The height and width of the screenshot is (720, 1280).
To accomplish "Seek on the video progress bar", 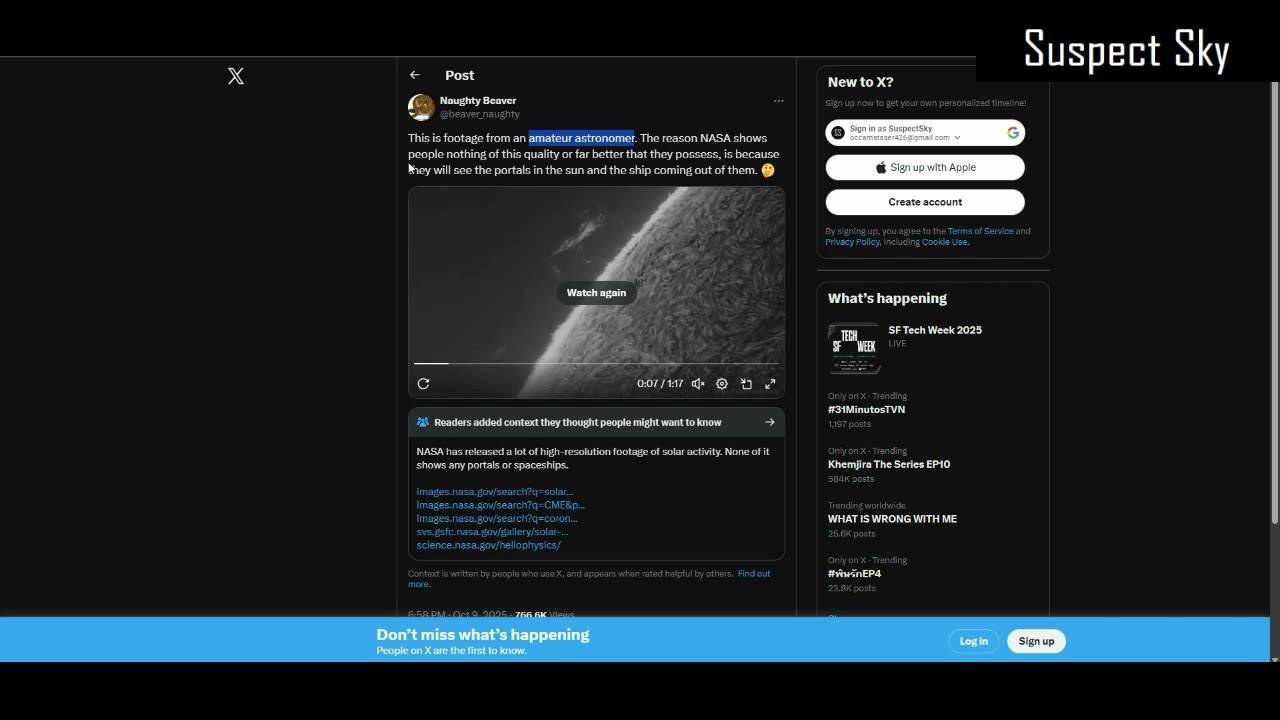I will (x=596, y=364).
